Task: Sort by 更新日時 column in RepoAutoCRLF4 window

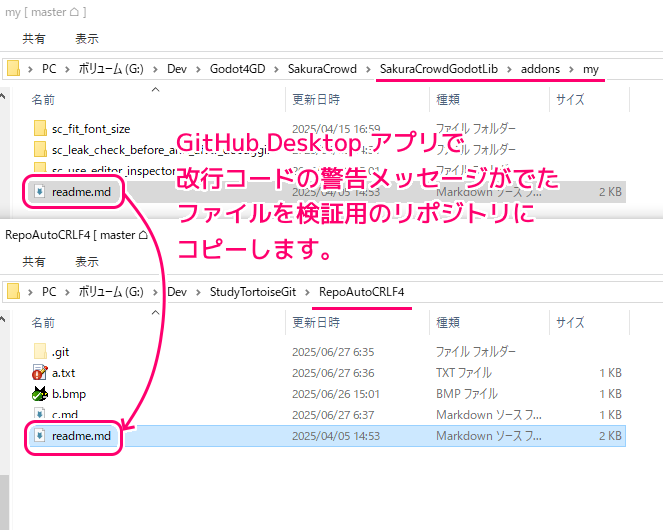Action: click(x=316, y=323)
